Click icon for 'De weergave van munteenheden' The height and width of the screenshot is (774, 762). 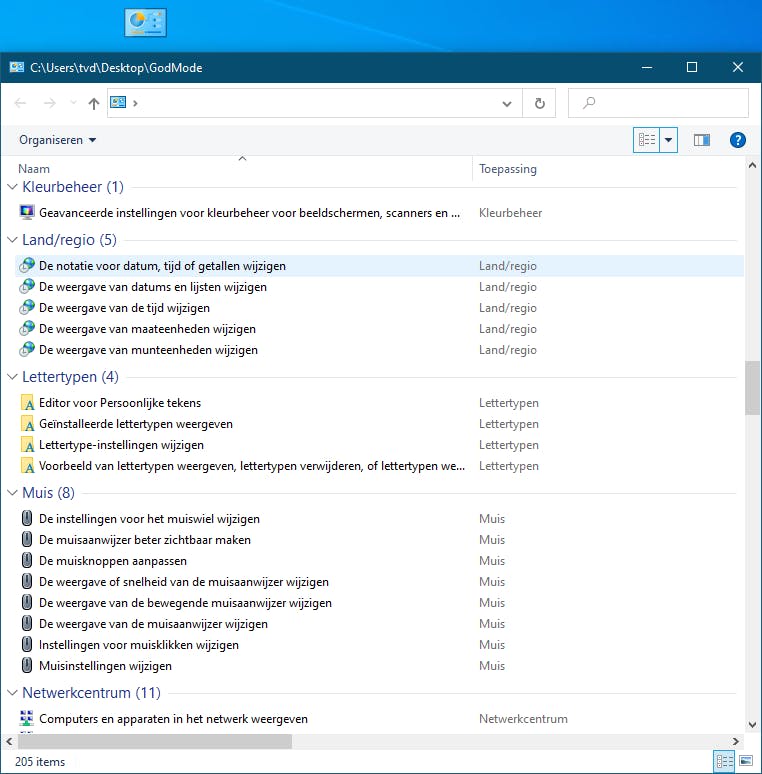[27, 349]
